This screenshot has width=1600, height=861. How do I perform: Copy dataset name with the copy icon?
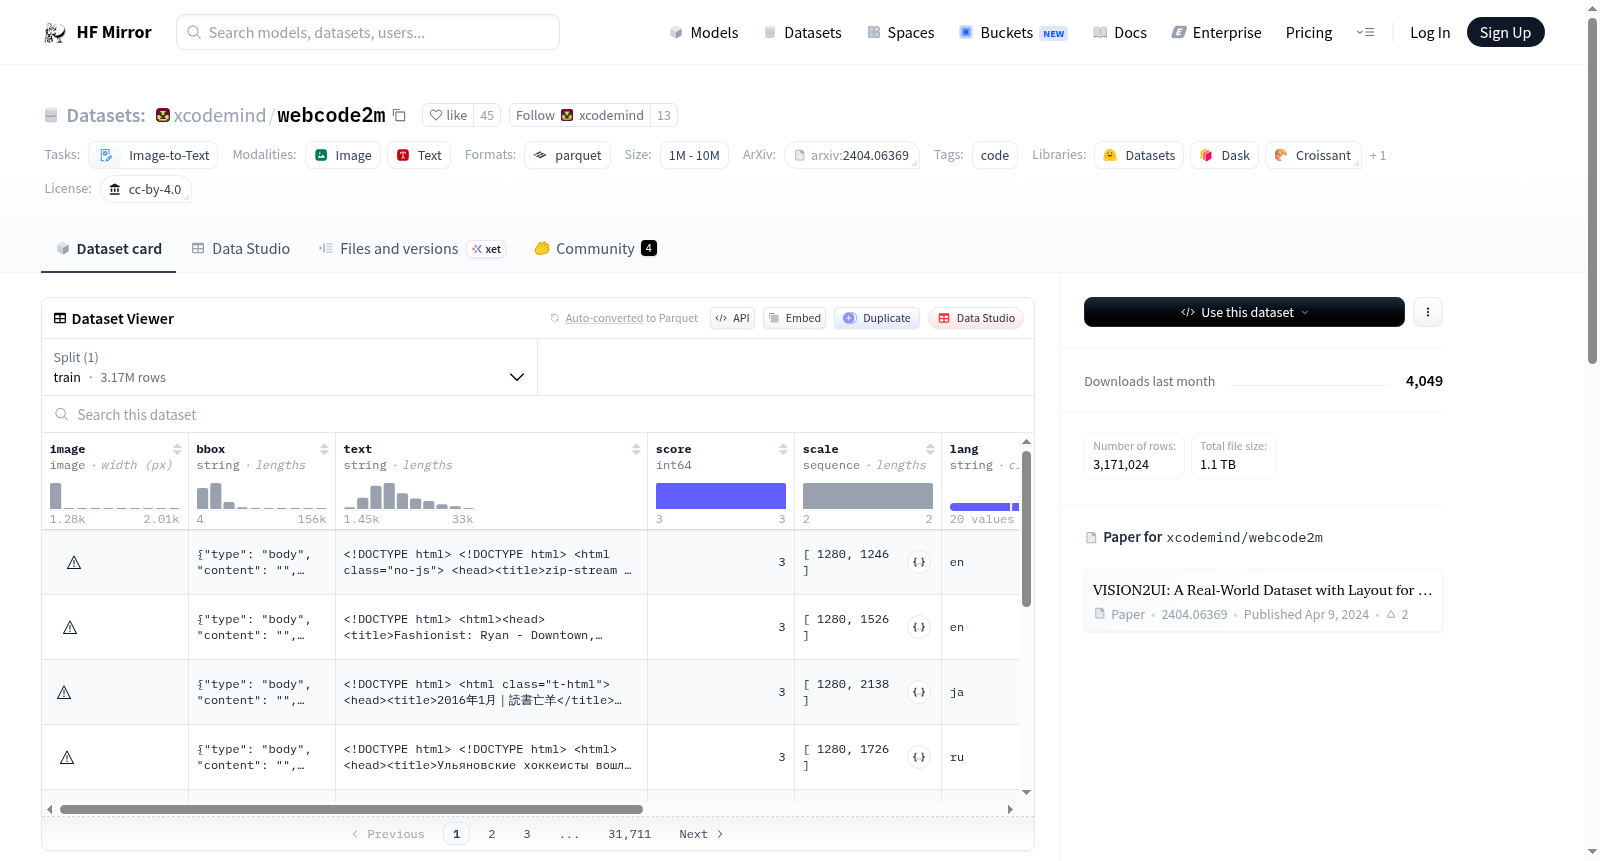(399, 115)
